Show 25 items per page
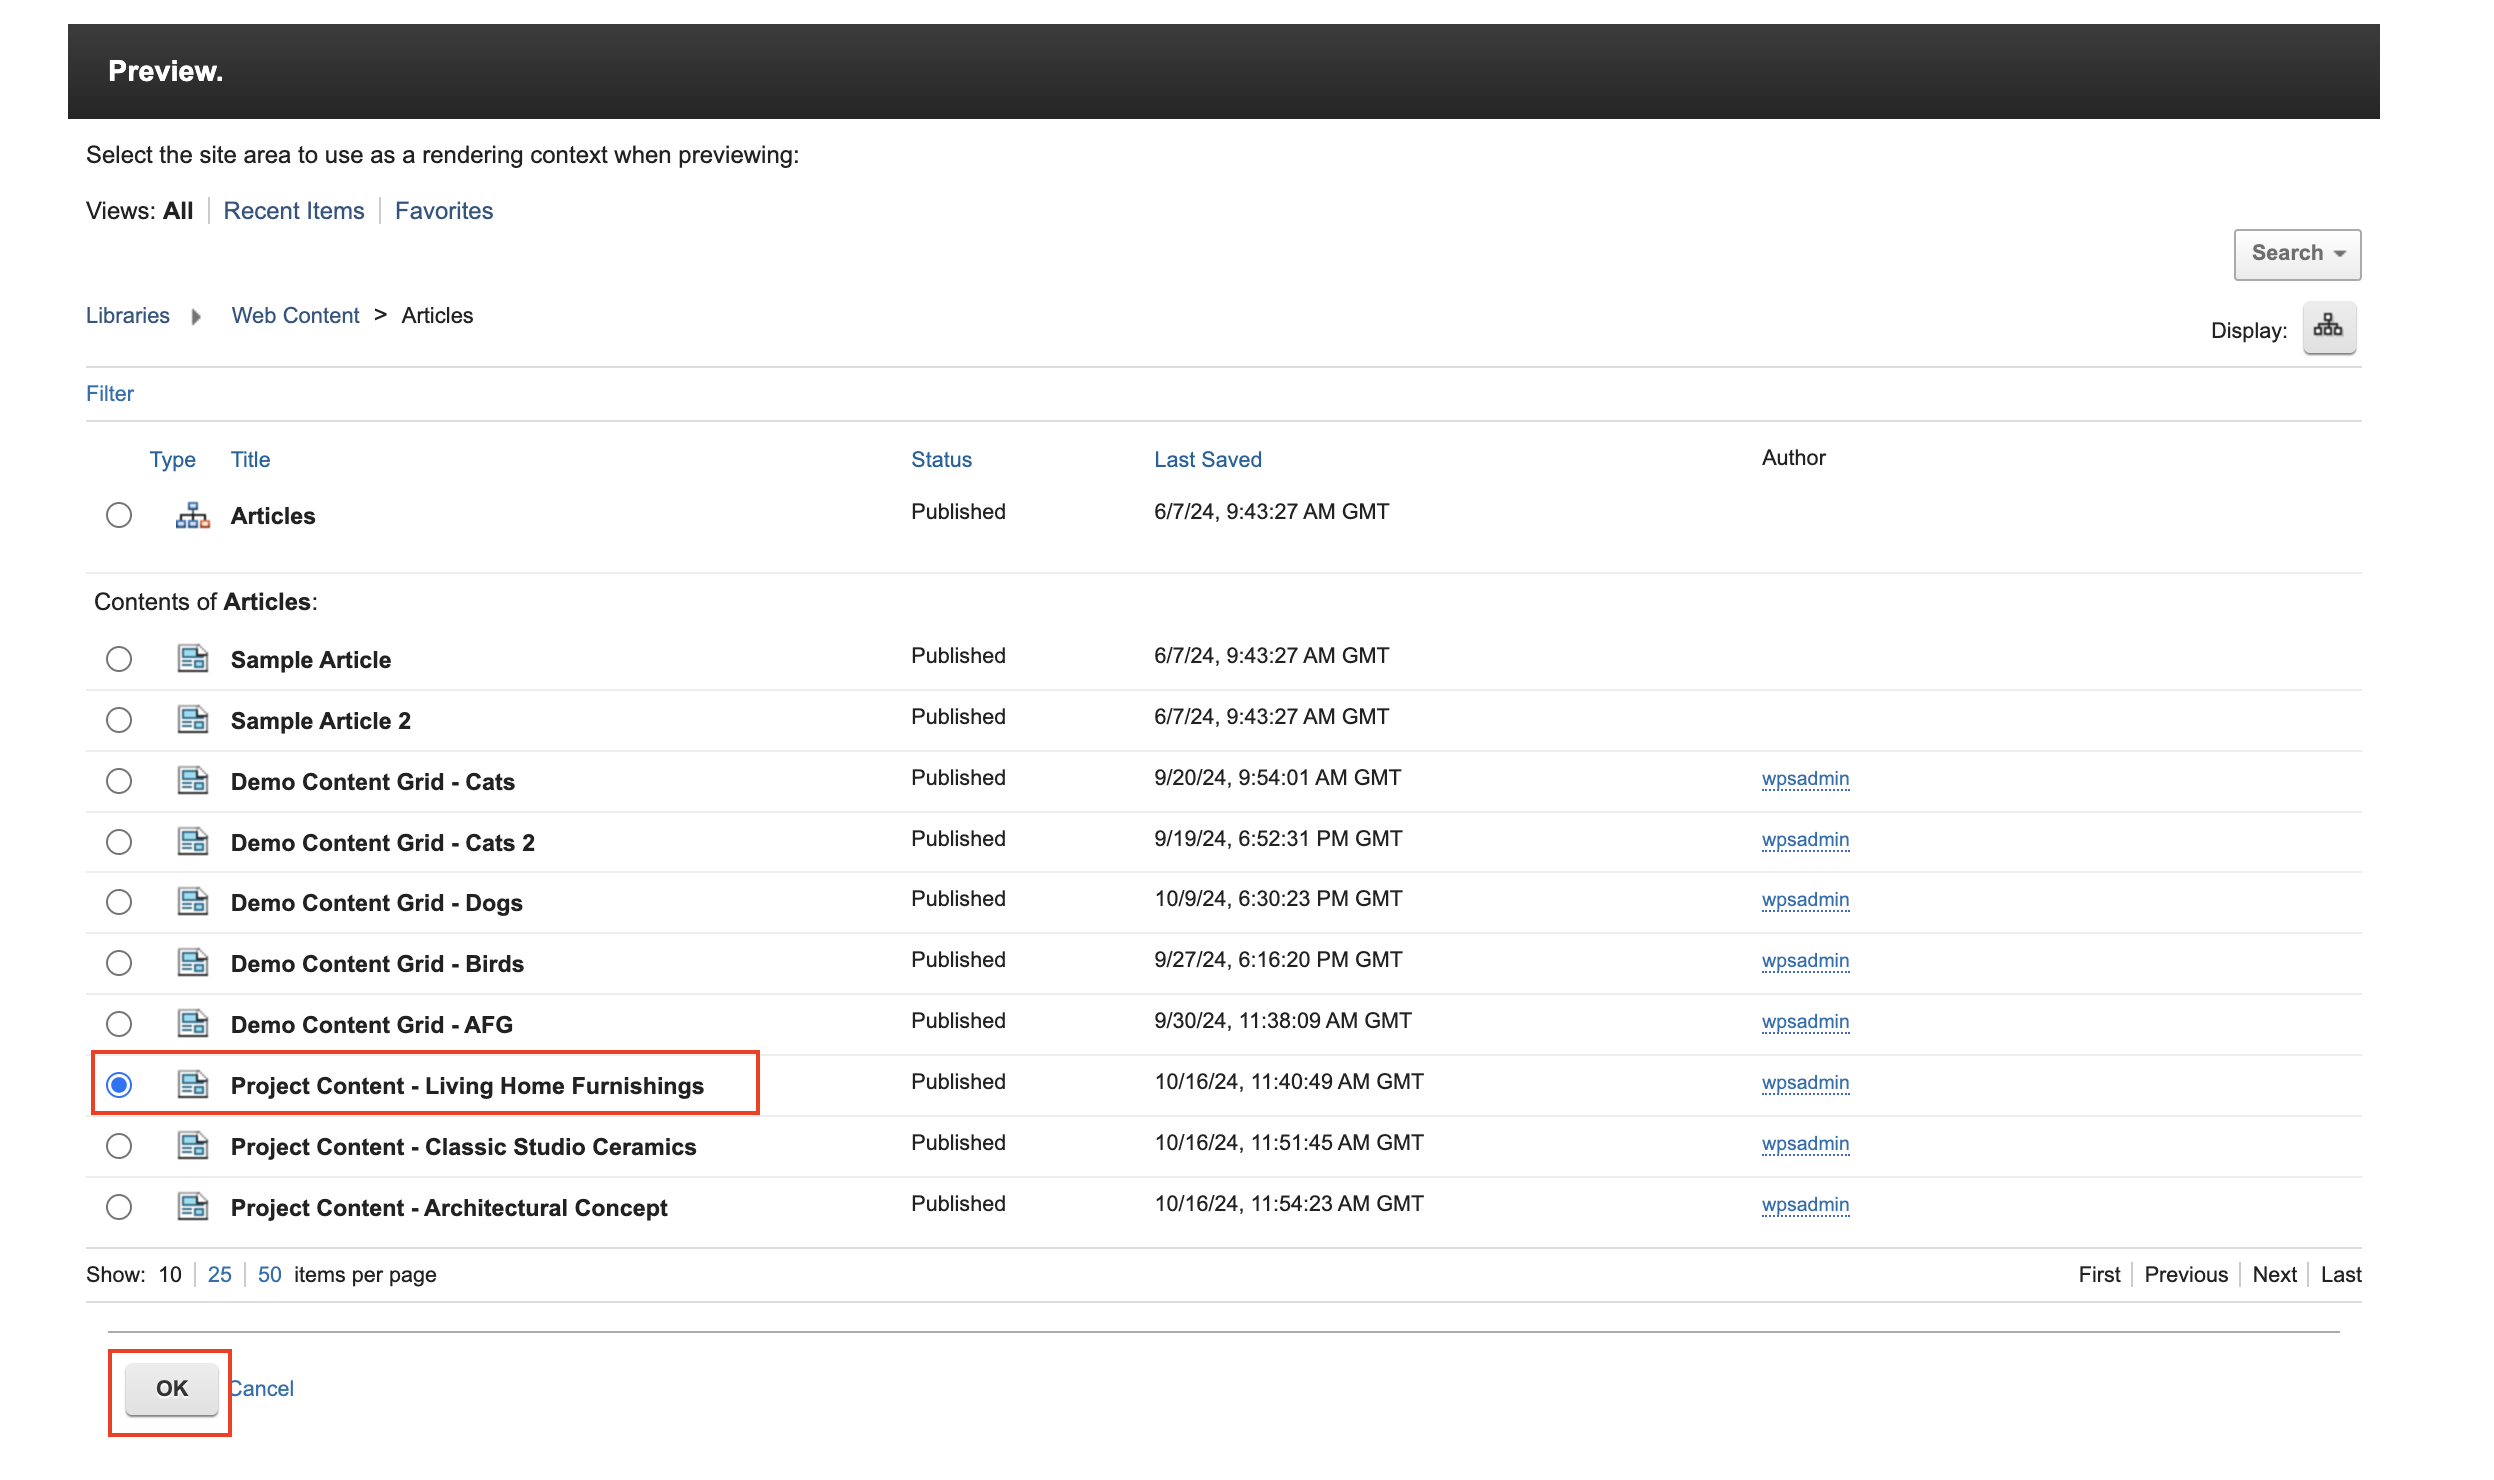The image size is (2494, 1480). coord(219,1274)
